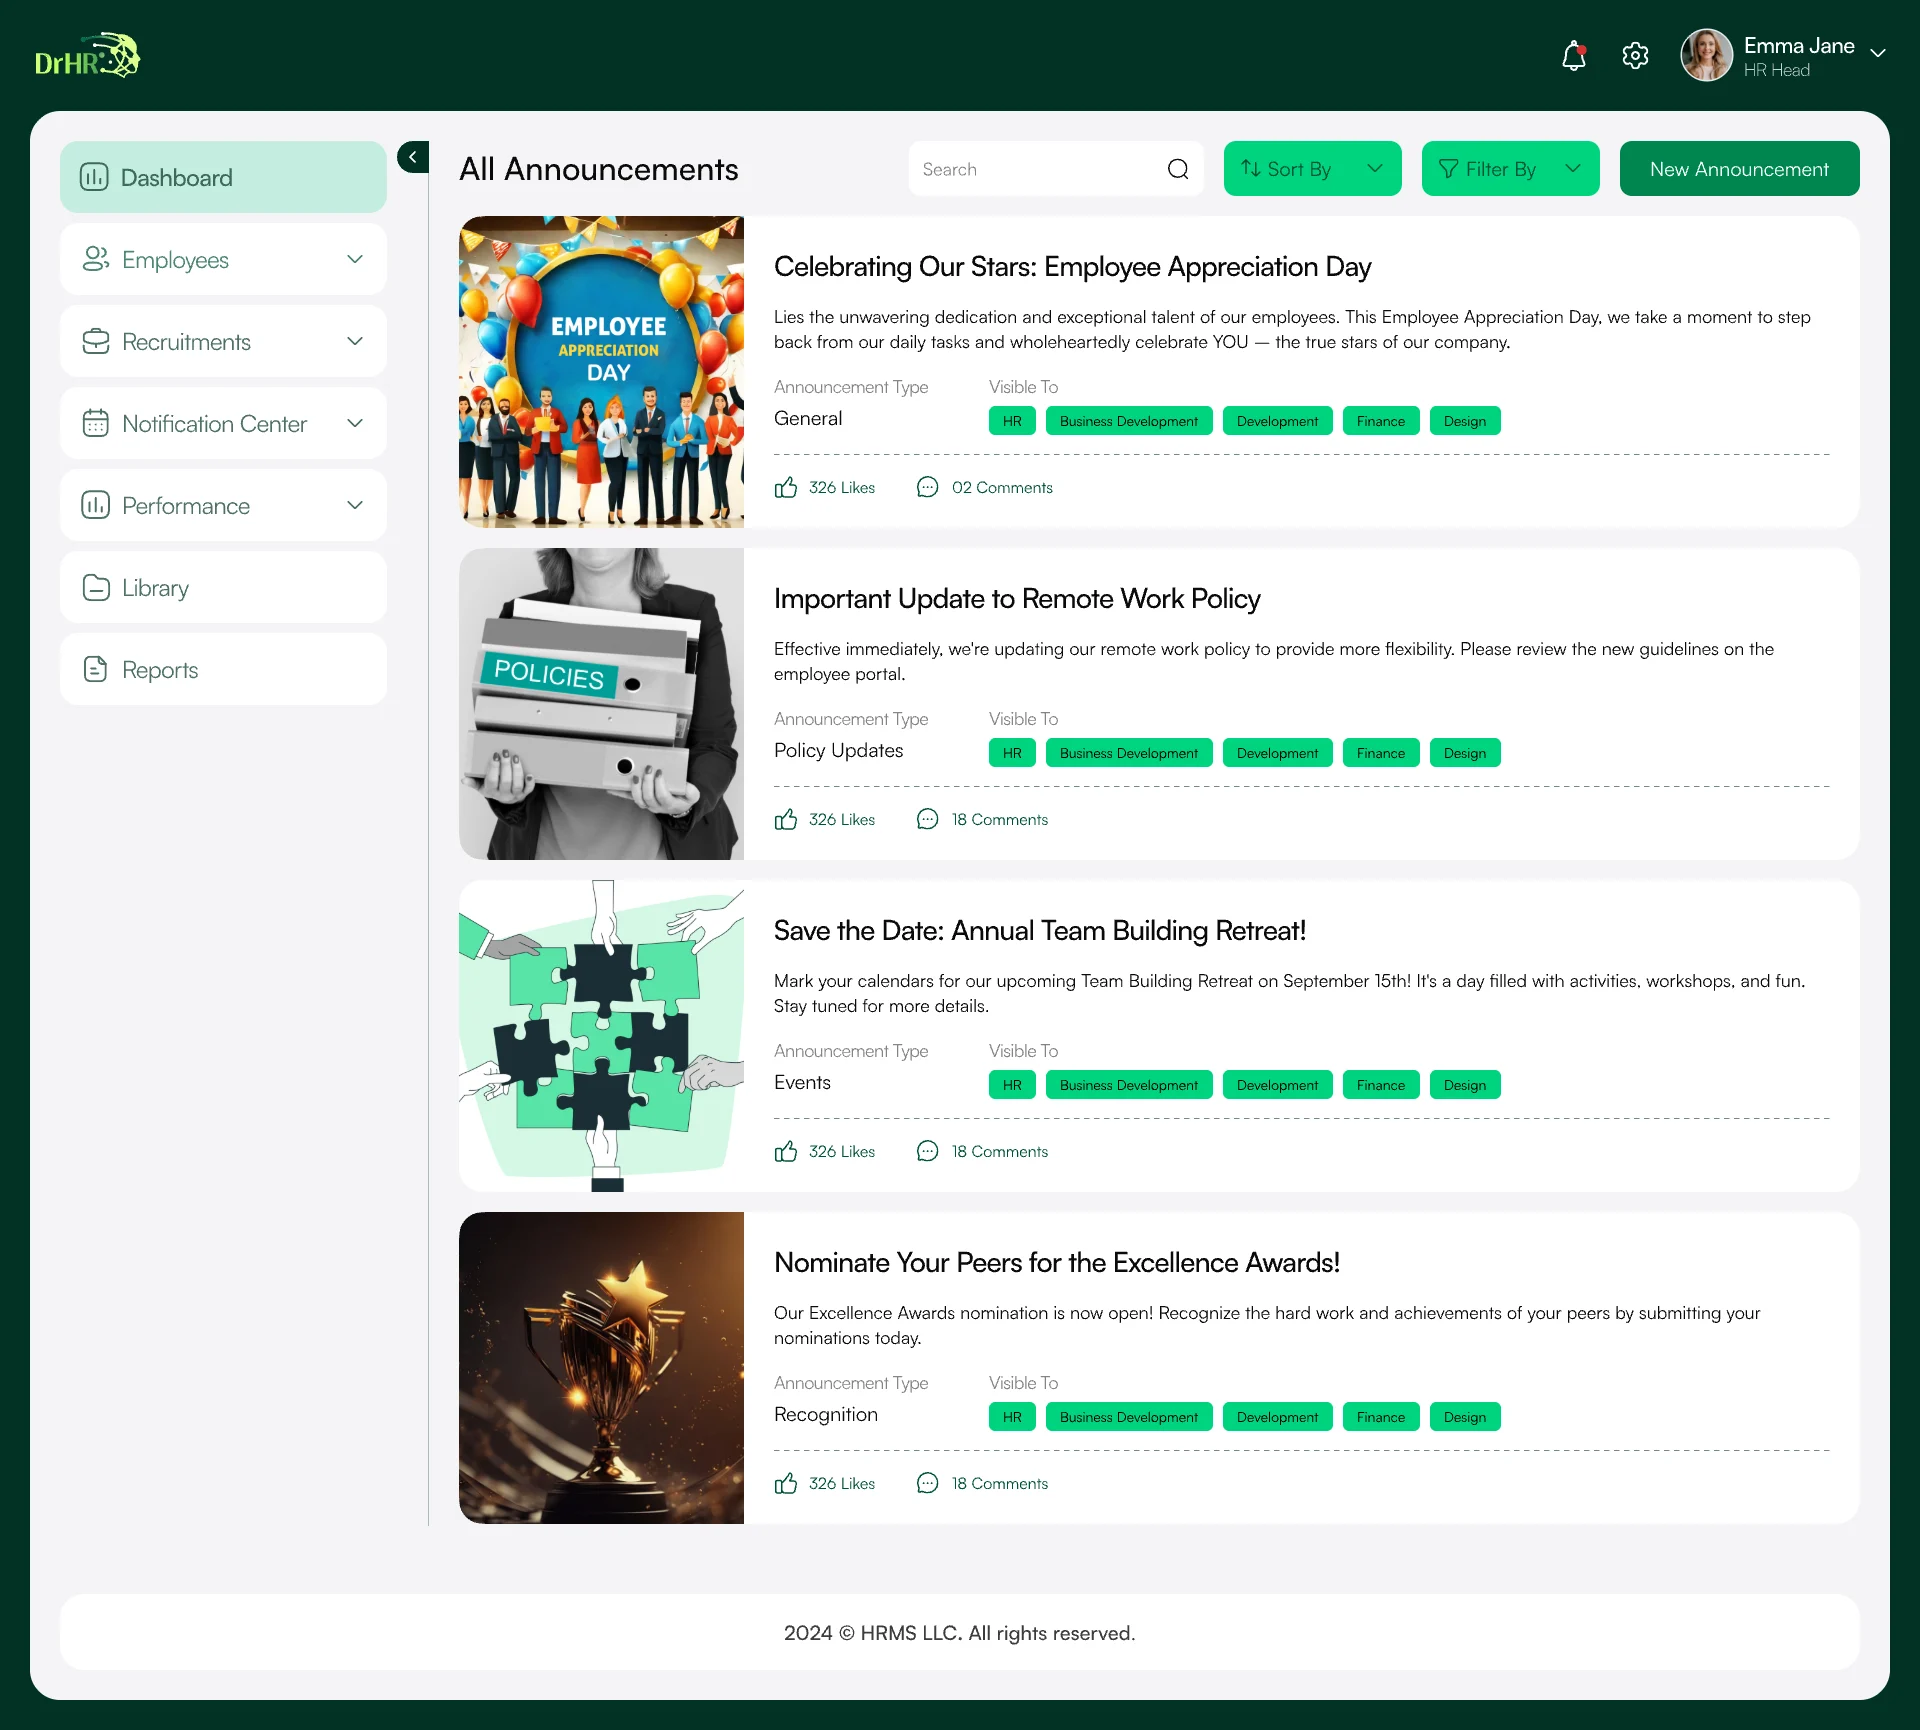Open the Filter By dropdown
The height and width of the screenshot is (1730, 1920).
[1510, 169]
